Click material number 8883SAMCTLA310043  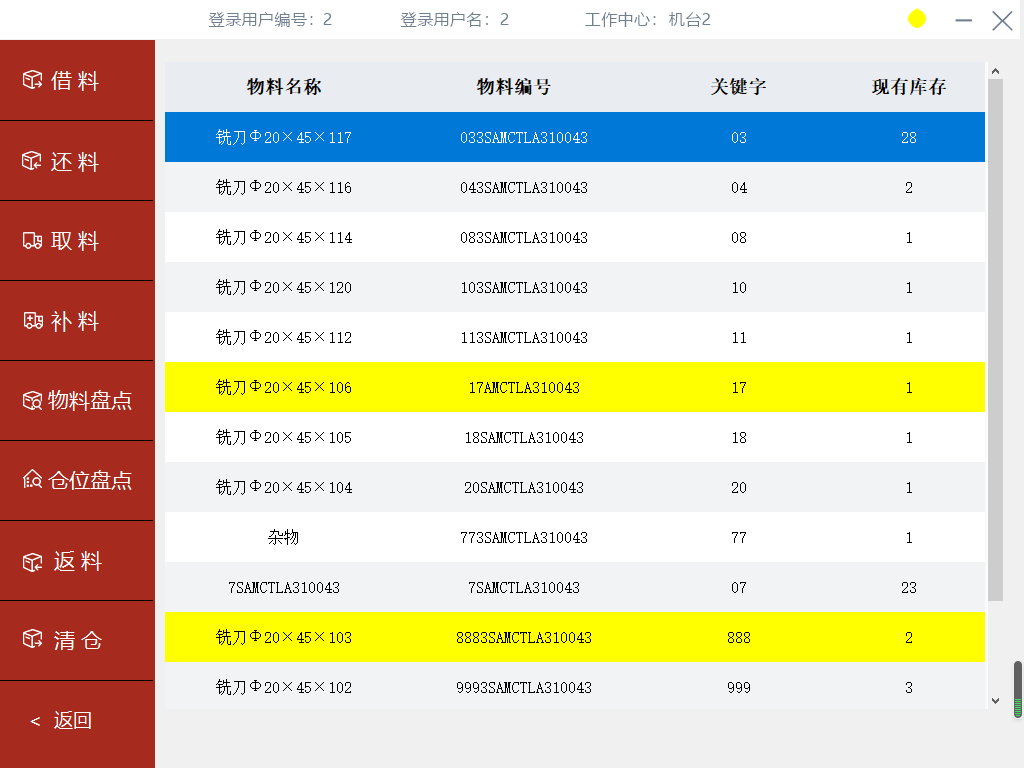(524, 638)
